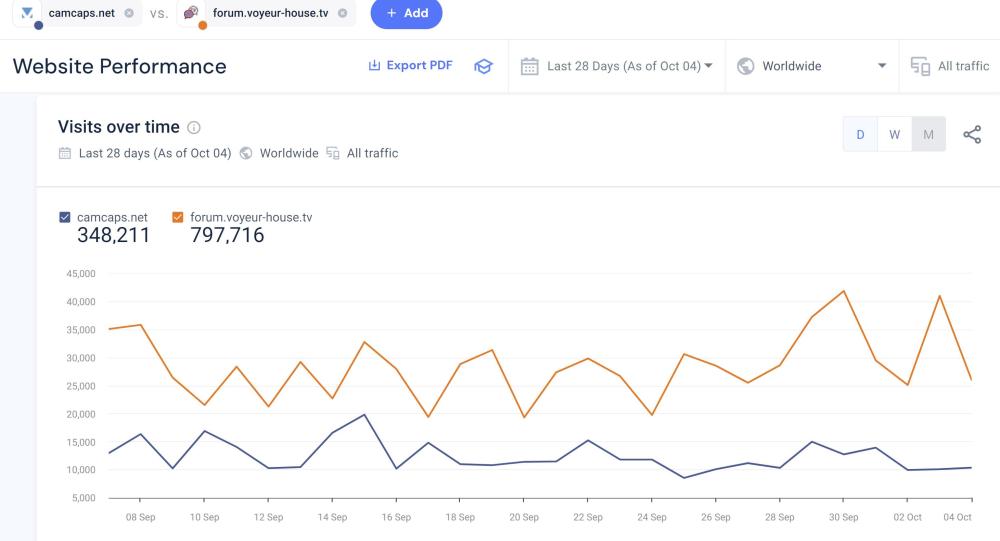
Task: Click the camcaps.net site favicon
Action: [27, 13]
